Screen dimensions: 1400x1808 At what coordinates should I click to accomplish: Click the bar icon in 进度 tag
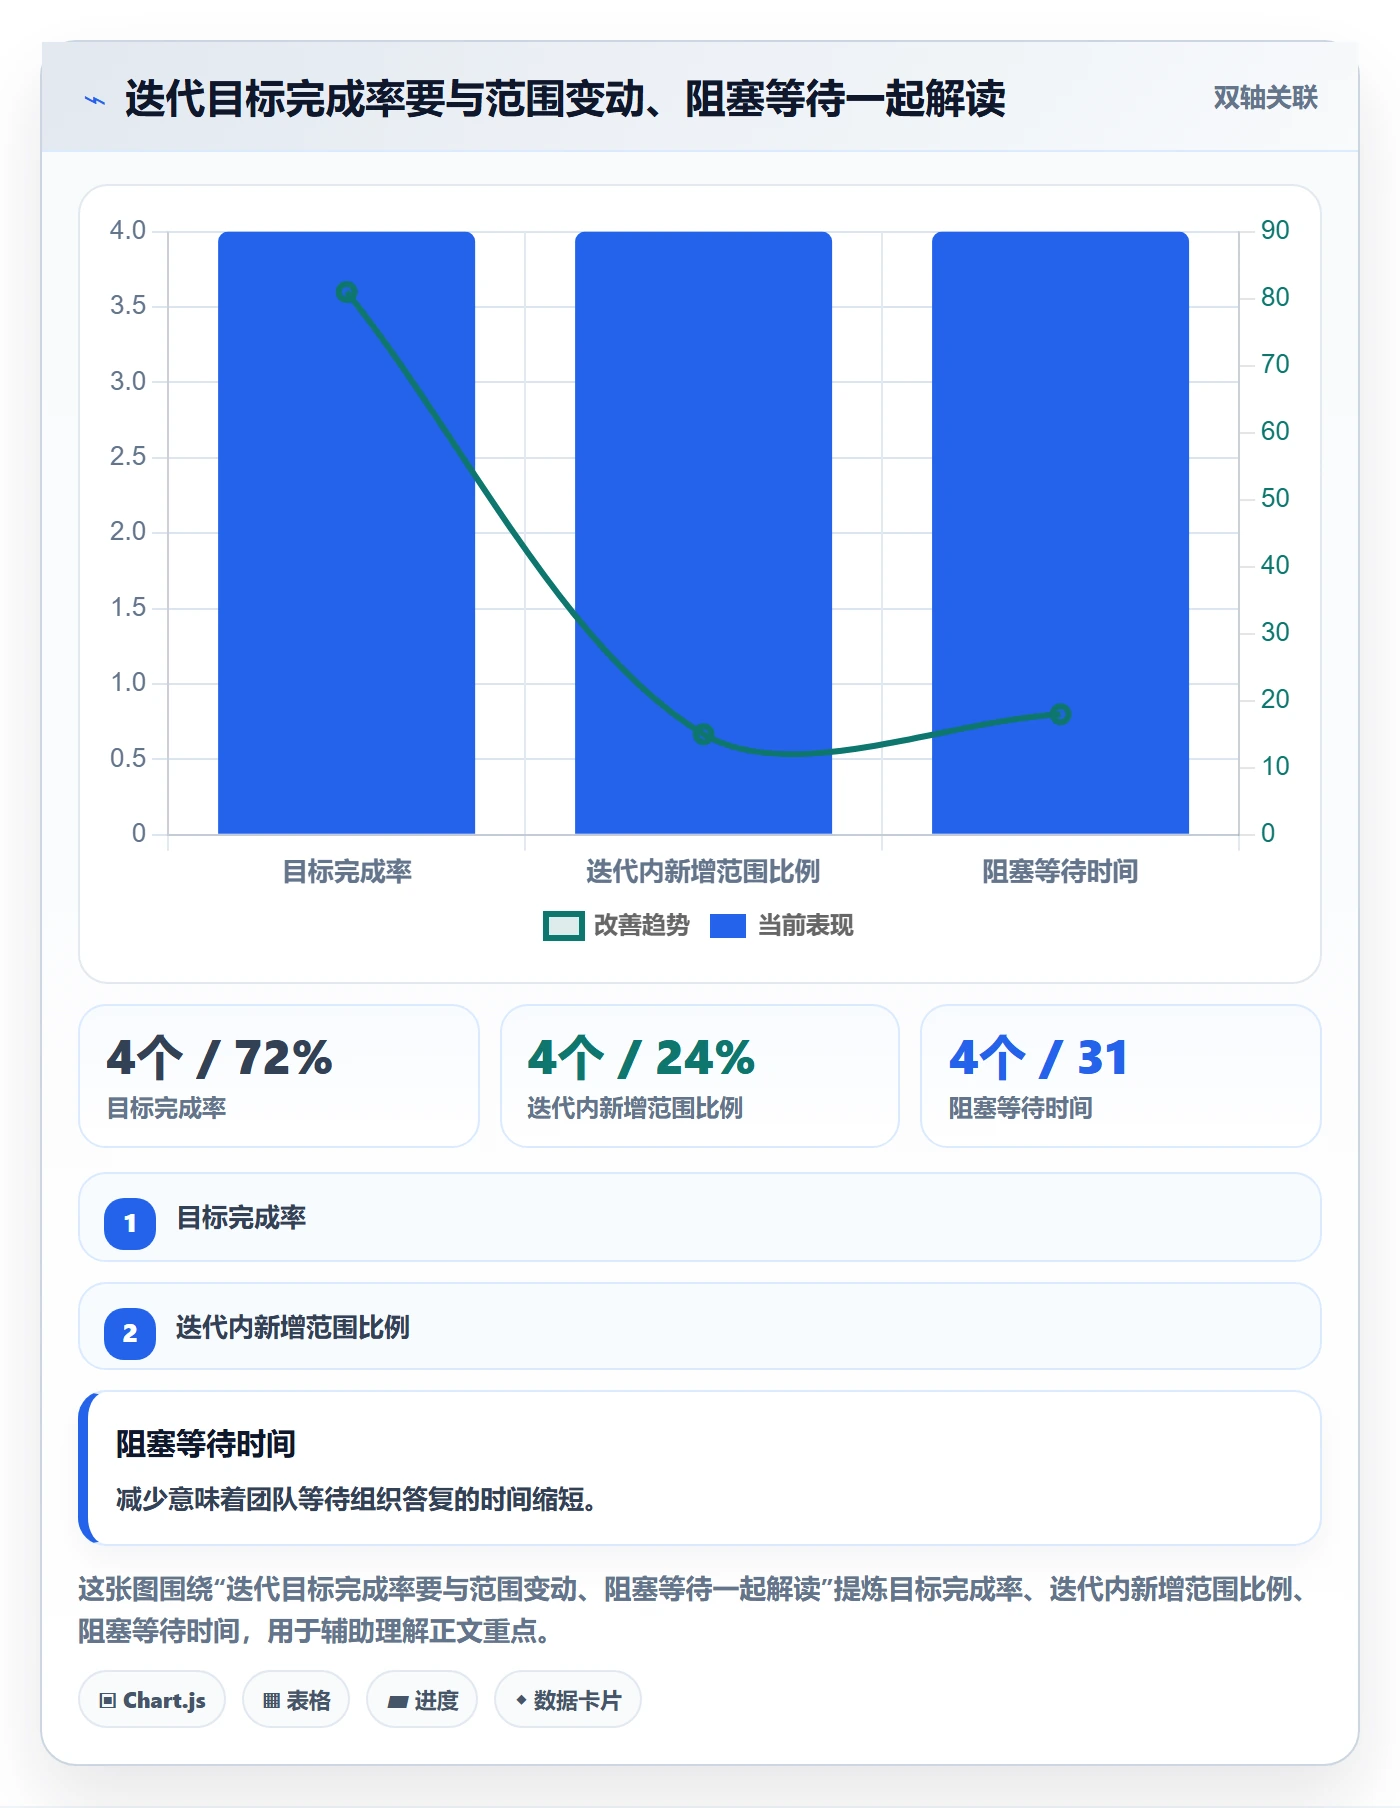tap(398, 1701)
